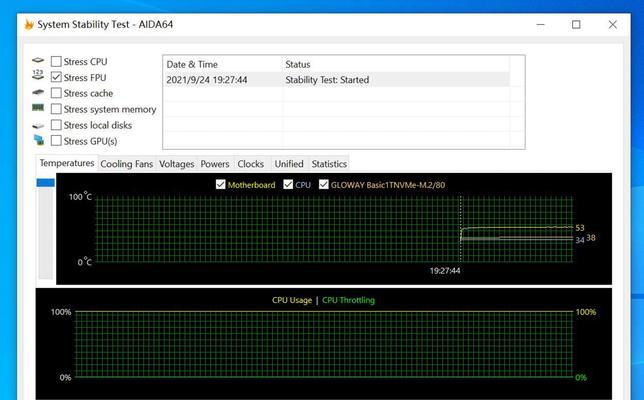The height and width of the screenshot is (400, 644).
Task: Switch to the Cooling Fans tab
Action: pos(126,164)
